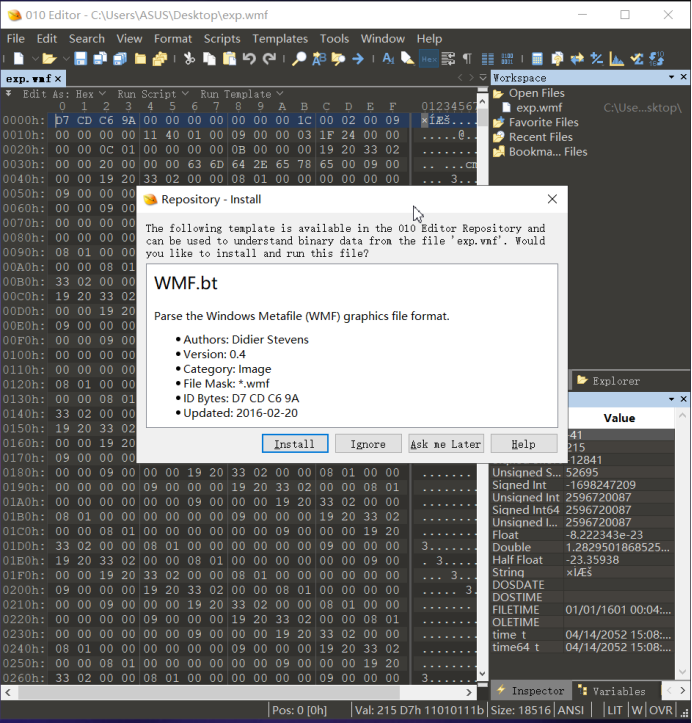Copy using the toolbar copy icon
The height and width of the screenshot is (723, 692).
209,59
